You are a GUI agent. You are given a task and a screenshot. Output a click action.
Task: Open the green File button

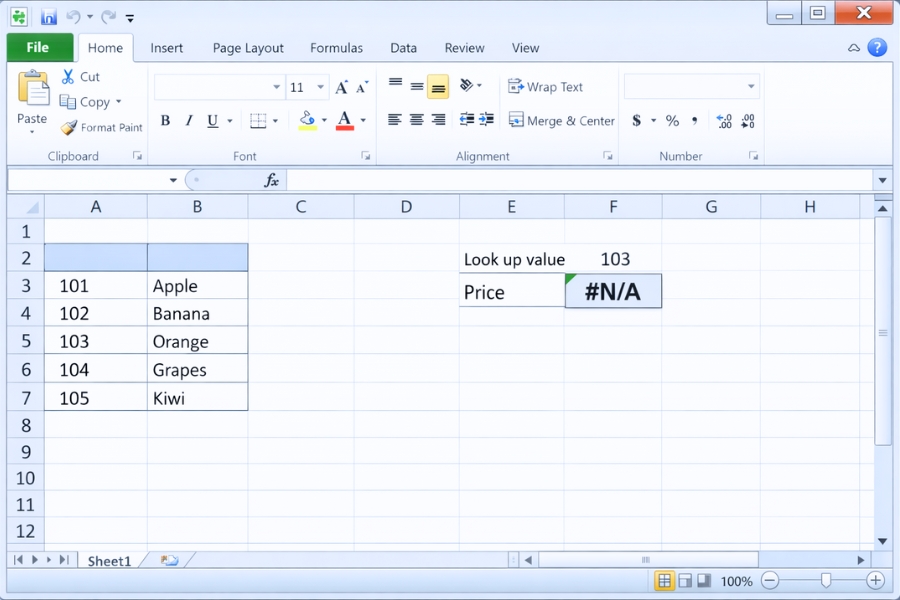(x=38, y=48)
